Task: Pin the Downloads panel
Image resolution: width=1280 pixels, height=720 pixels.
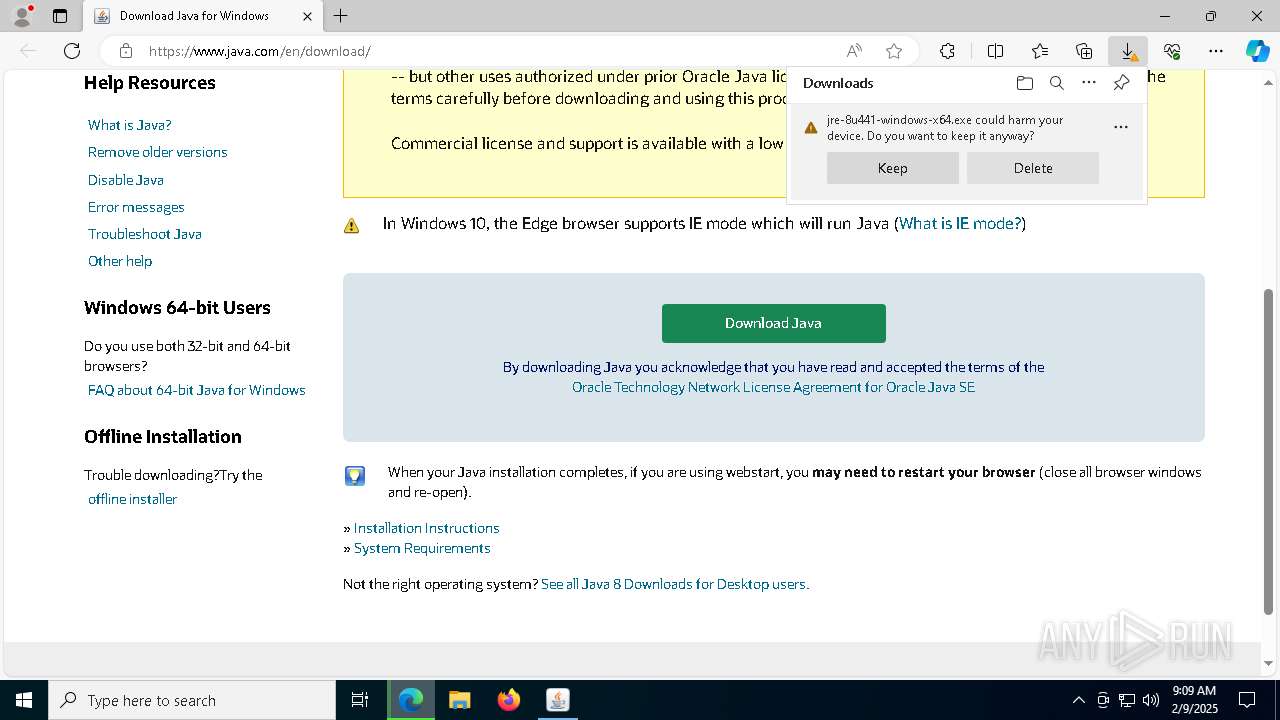Action: [x=1121, y=83]
